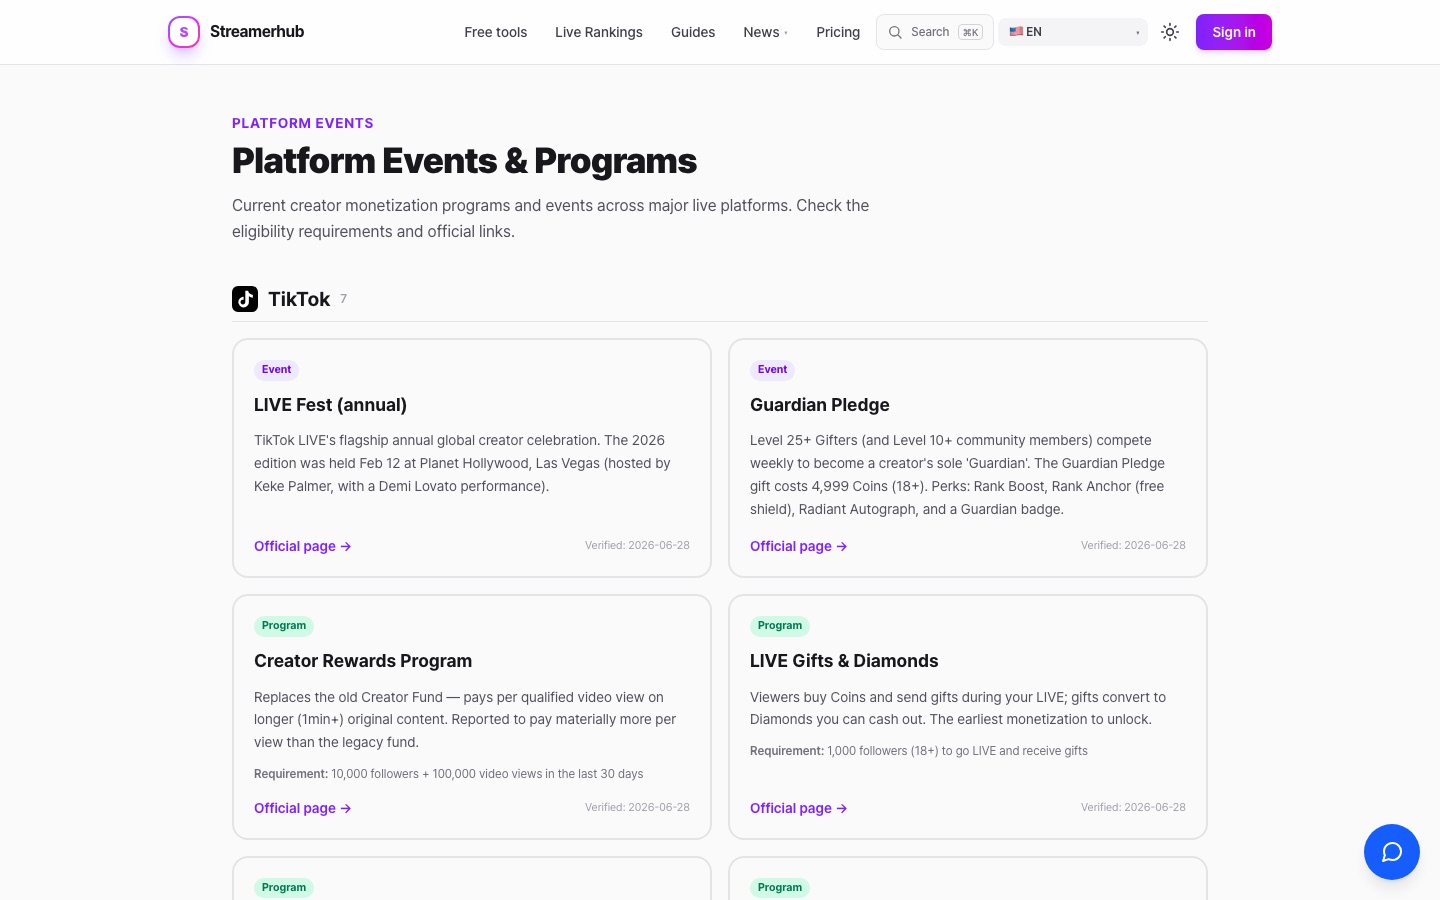Click the Guardian Pledge card title
The width and height of the screenshot is (1440, 900).
pos(820,405)
